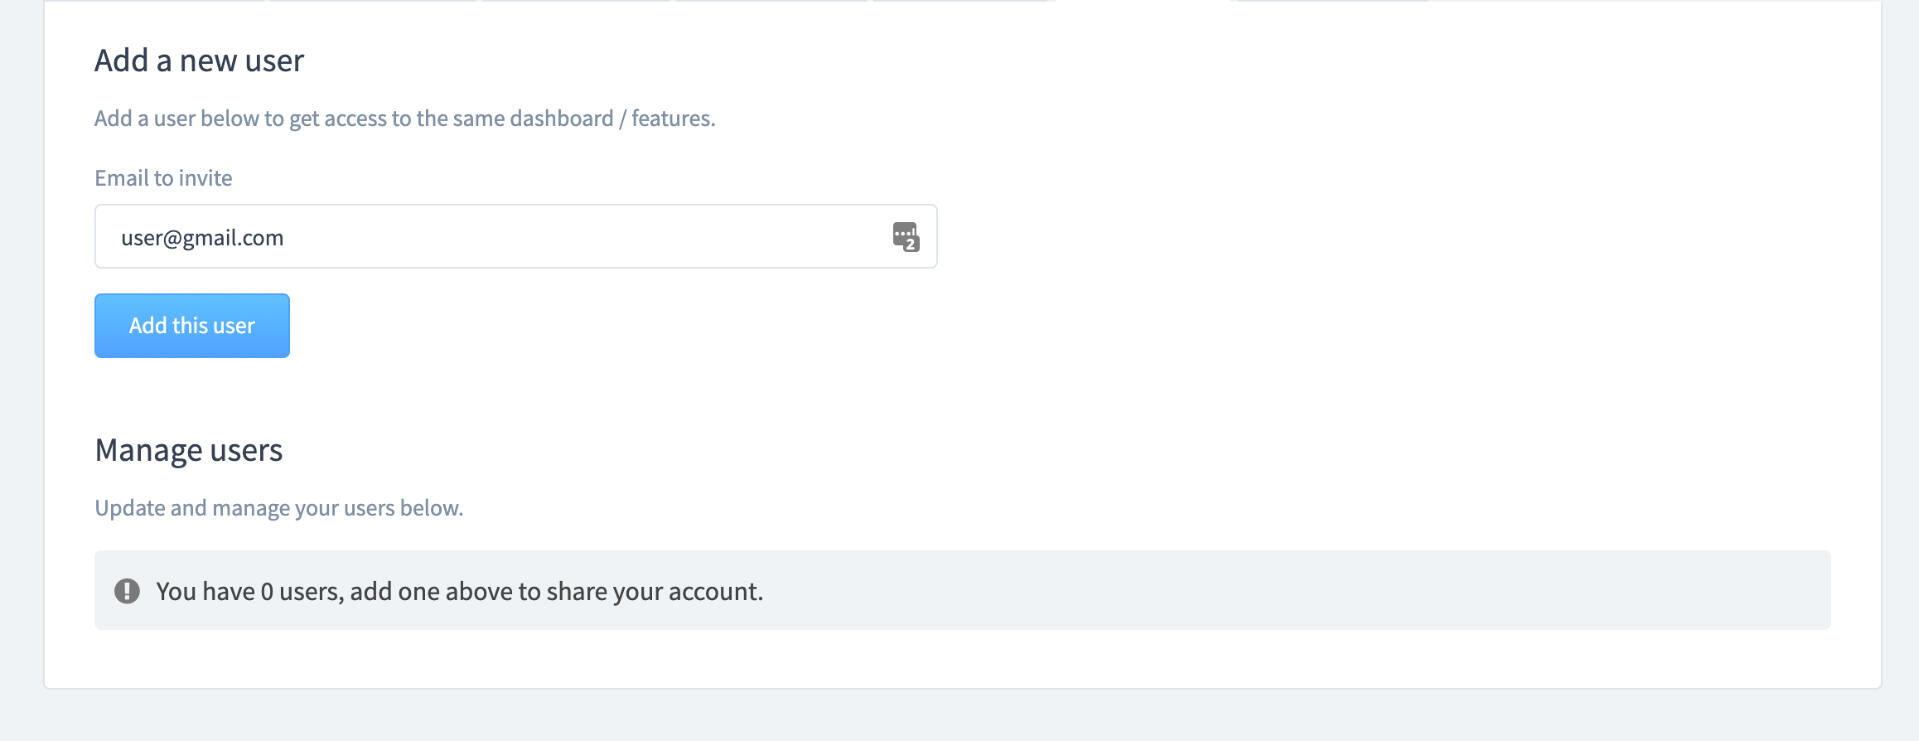1919x741 pixels.
Task: Click the user@gmail.com placeholder text
Action: tap(202, 238)
